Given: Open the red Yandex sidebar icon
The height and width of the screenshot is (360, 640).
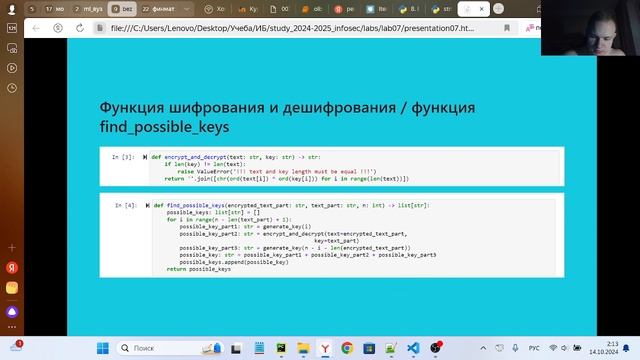Looking at the screenshot, I should point(12,268).
